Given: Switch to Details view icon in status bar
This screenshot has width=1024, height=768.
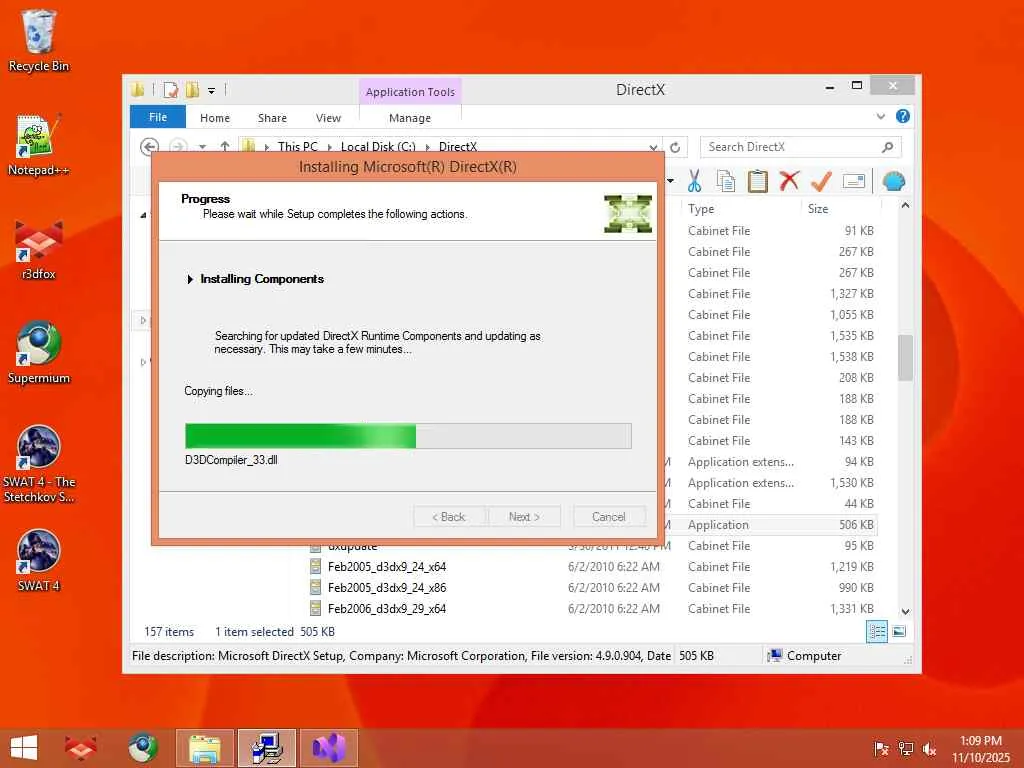Looking at the screenshot, I should [876, 632].
